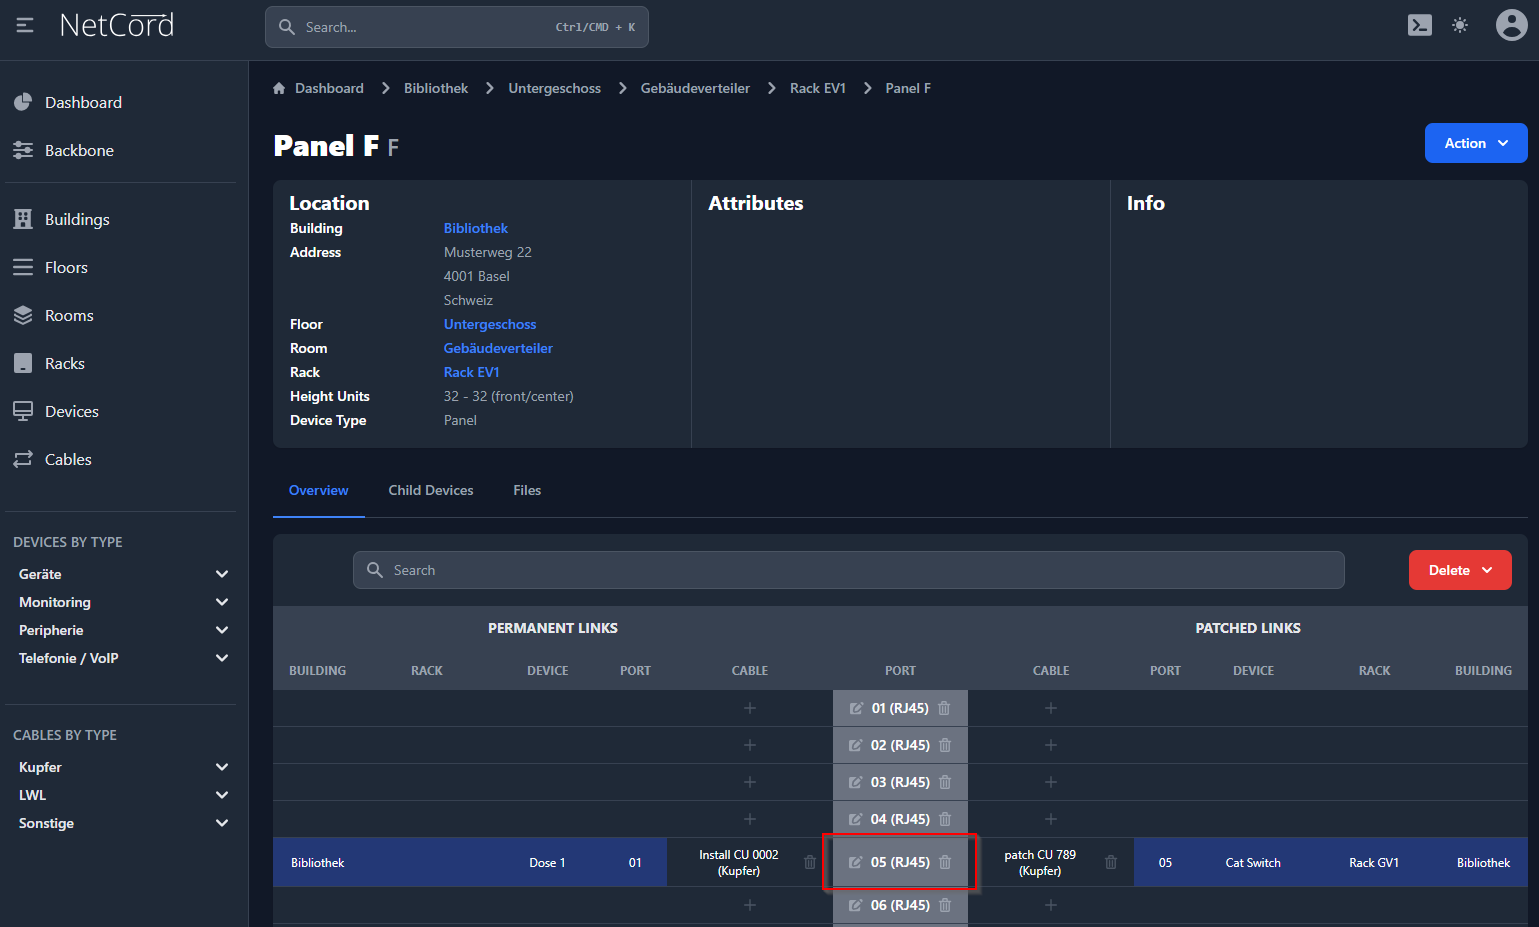1539x927 pixels.
Task: Add permanent cable to port 02
Action: (x=750, y=745)
